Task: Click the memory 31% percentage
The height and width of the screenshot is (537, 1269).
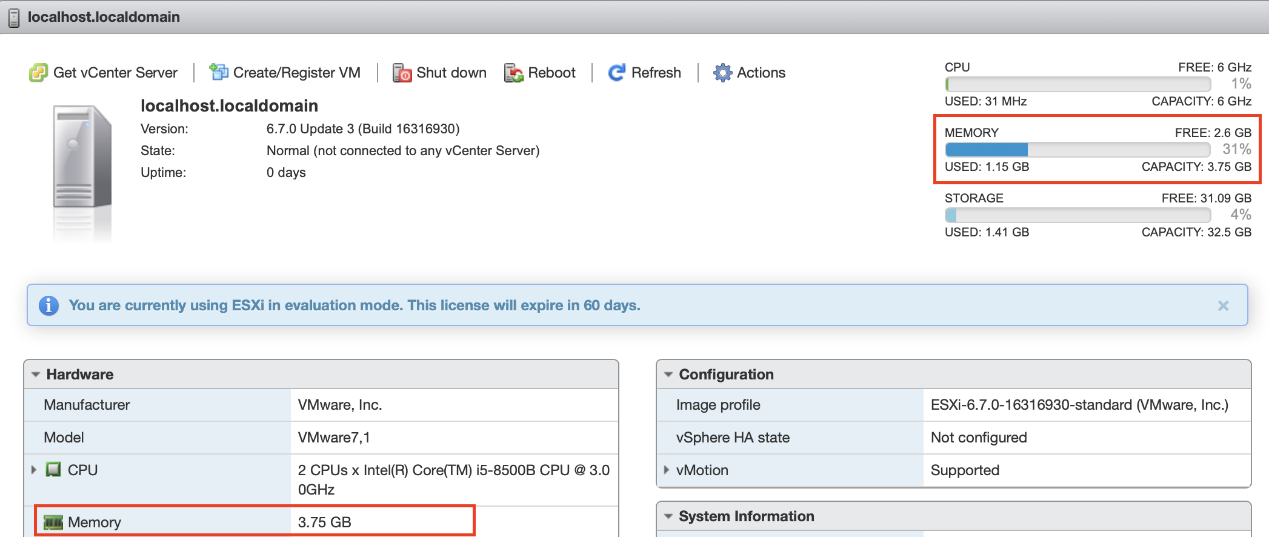Action: click(x=1237, y=149)
